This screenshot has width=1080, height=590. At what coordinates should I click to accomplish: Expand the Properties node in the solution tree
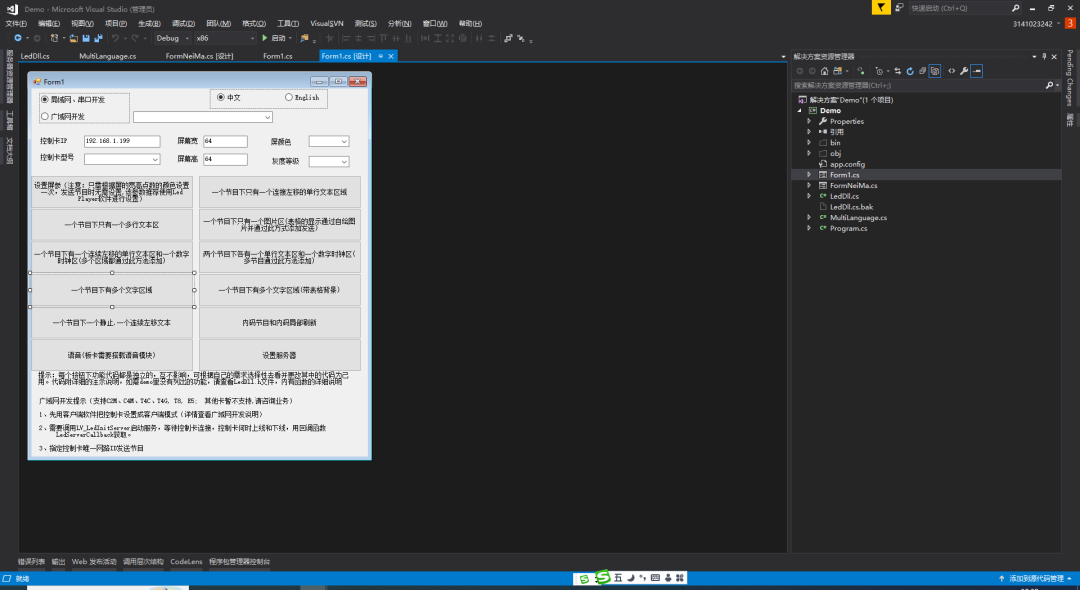coord(810,121)
